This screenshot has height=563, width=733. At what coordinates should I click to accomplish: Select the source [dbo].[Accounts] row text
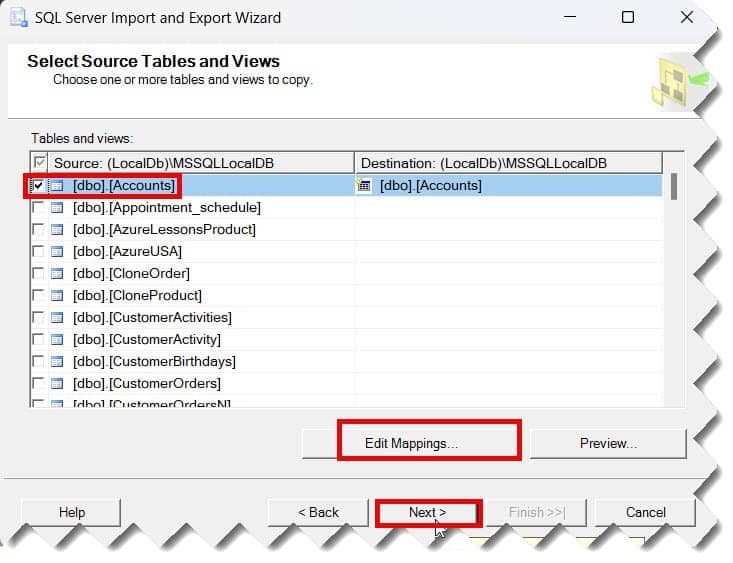click(124, 186)
